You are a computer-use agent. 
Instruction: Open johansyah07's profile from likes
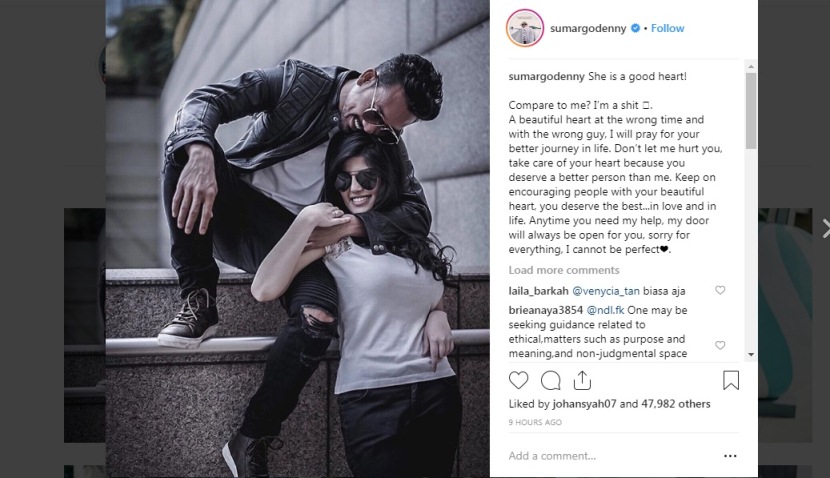(x=584, y=404)
